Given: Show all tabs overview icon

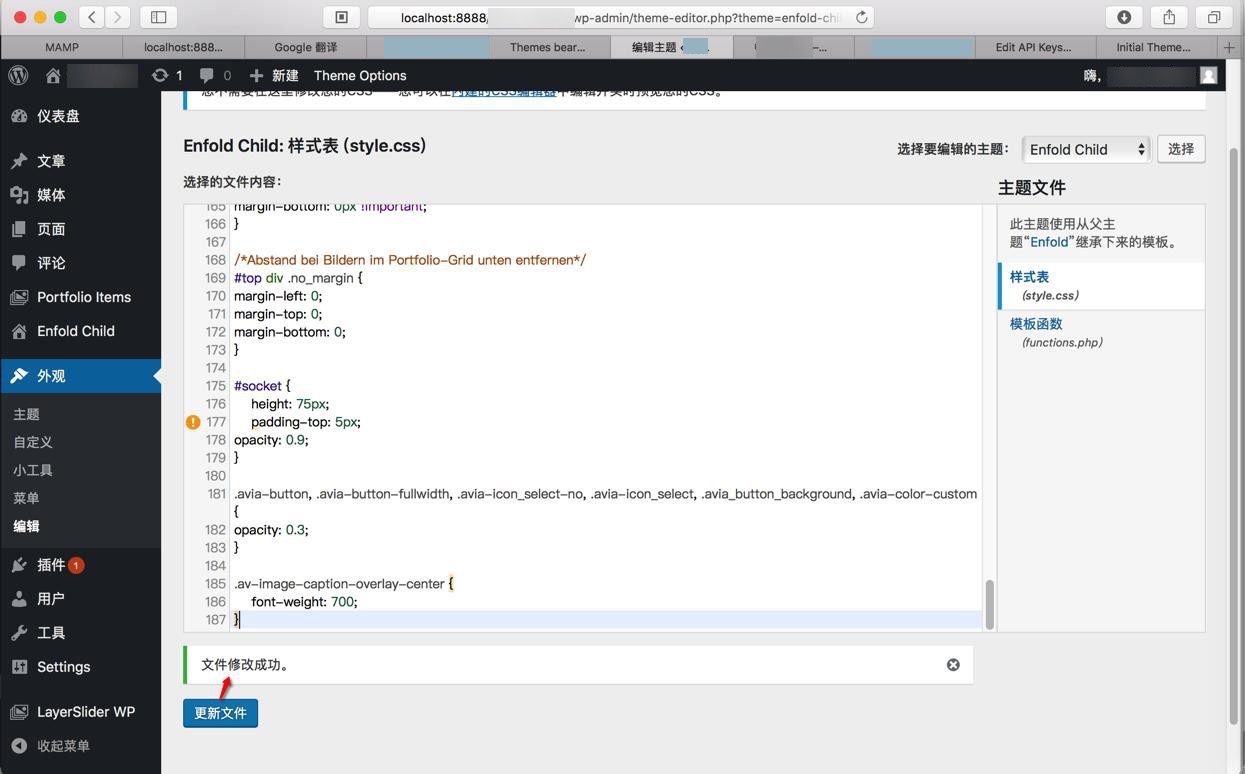Looking at the screenshot, I should [x=1214, y=17].
